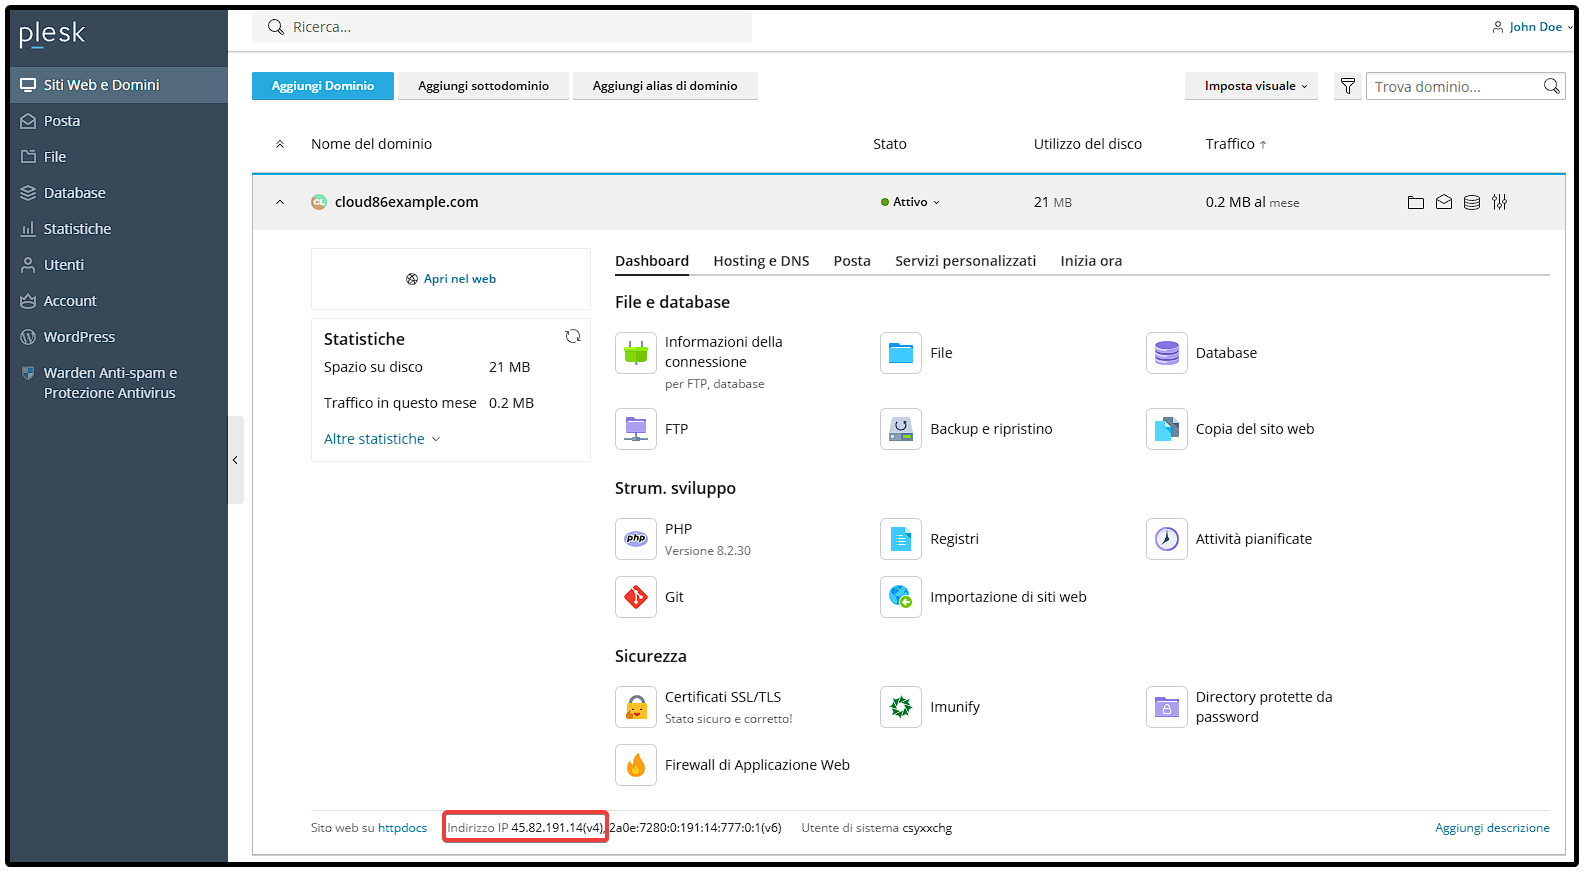The height and width of the screenshot is (872, 1584).
Task: Switch to Servizi personalizzati tab
Action: point(965,261)
